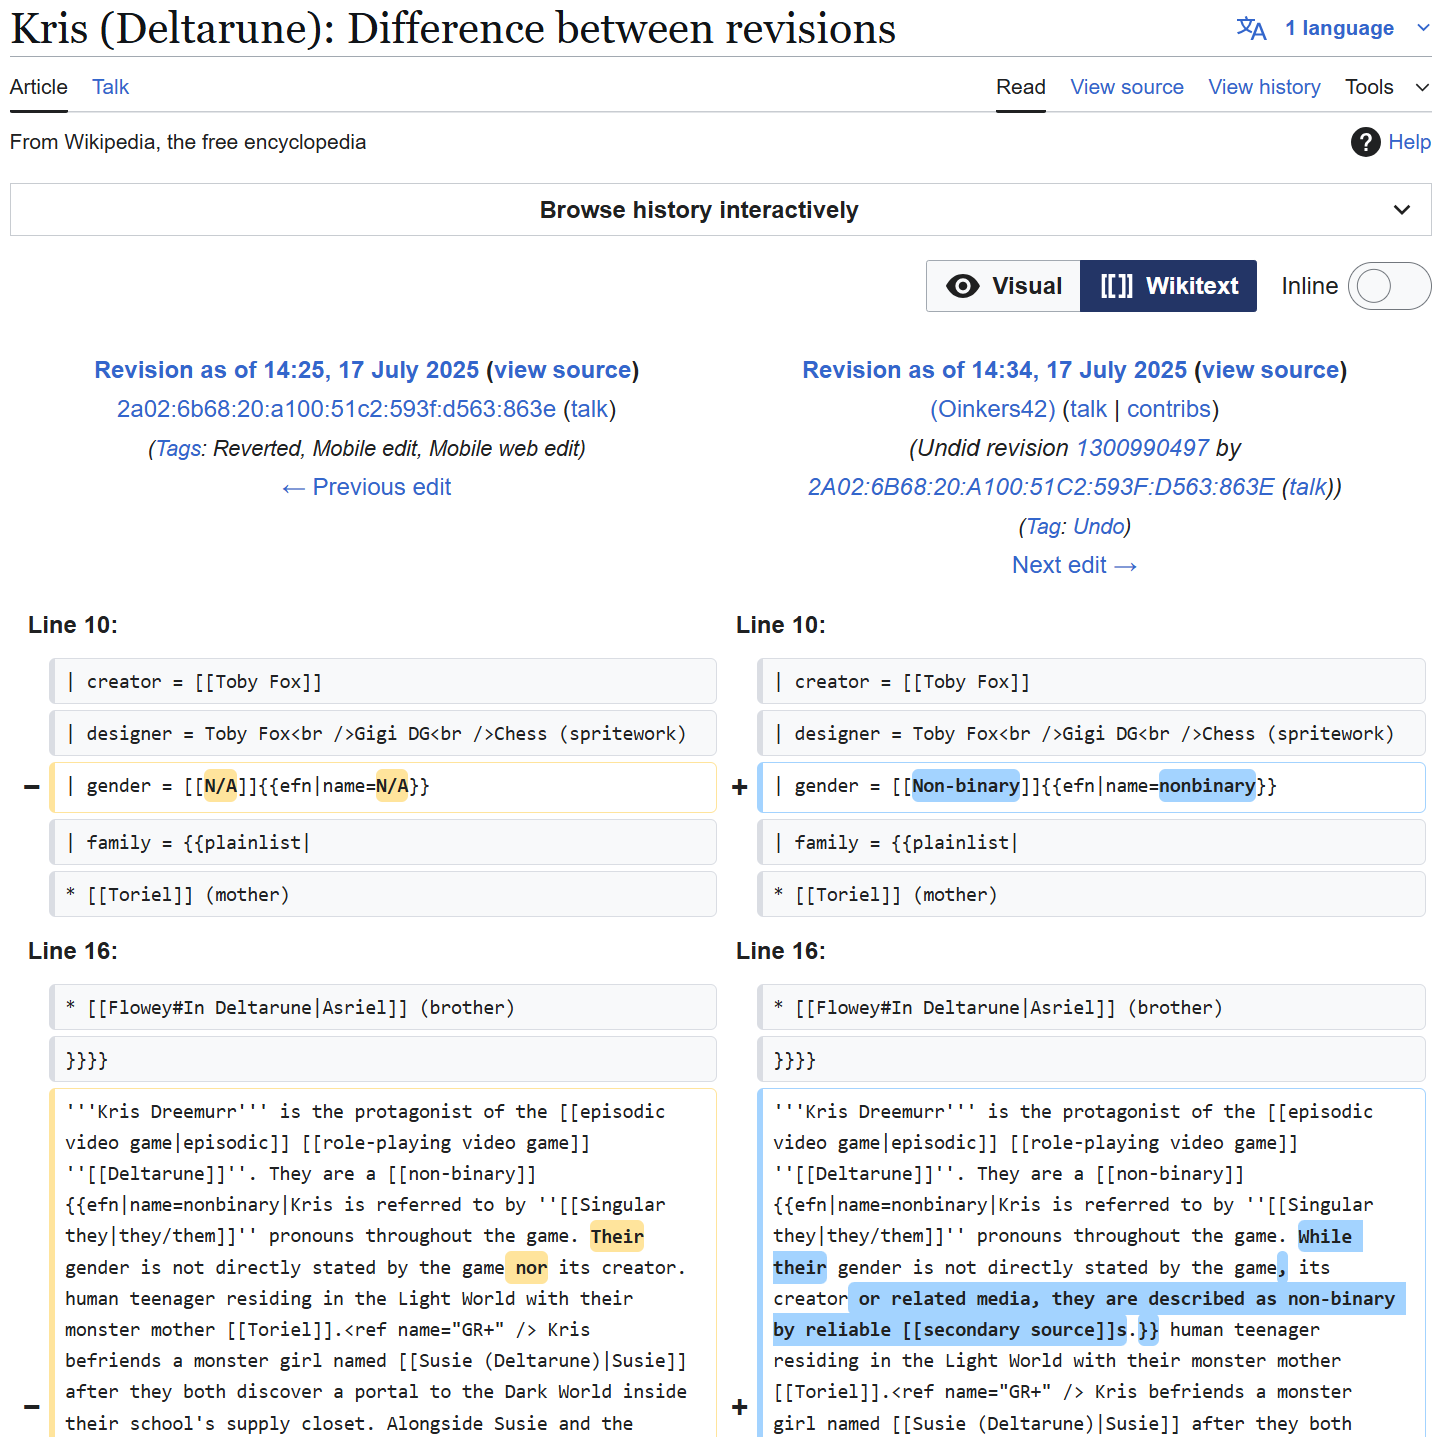Click 'From Wikipedia, the free encyclopedia' text
Image resolution: width=1449 pixels, height=1437 pixels.
[188, 142]
